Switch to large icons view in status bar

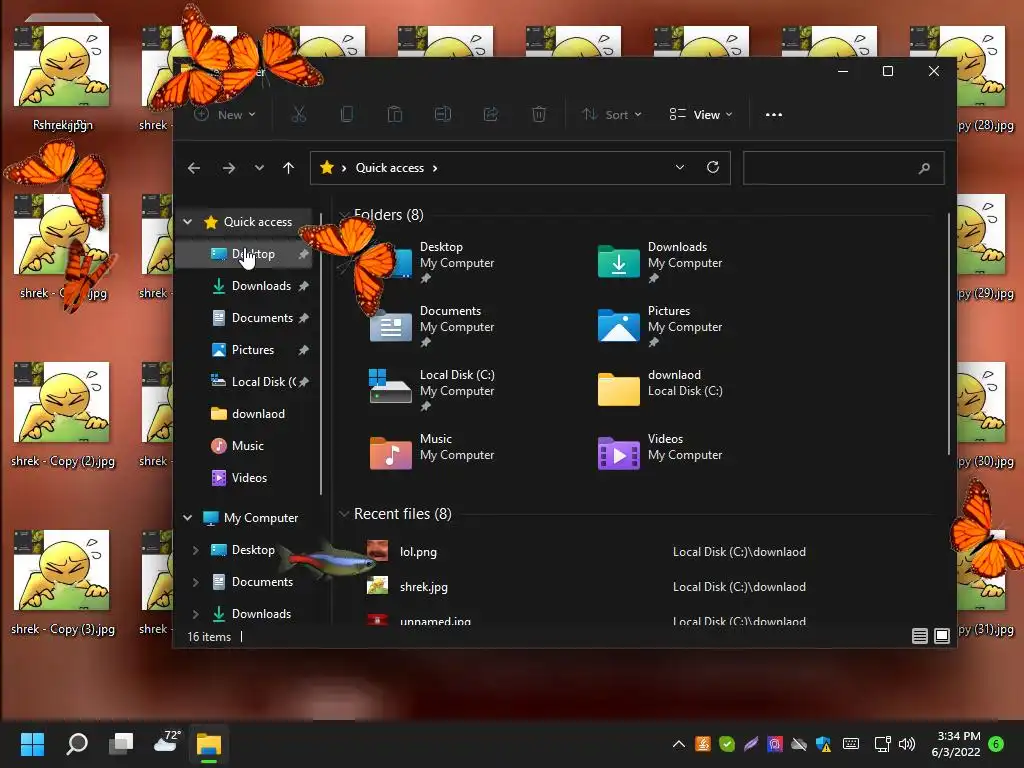[x=942, y=635]
